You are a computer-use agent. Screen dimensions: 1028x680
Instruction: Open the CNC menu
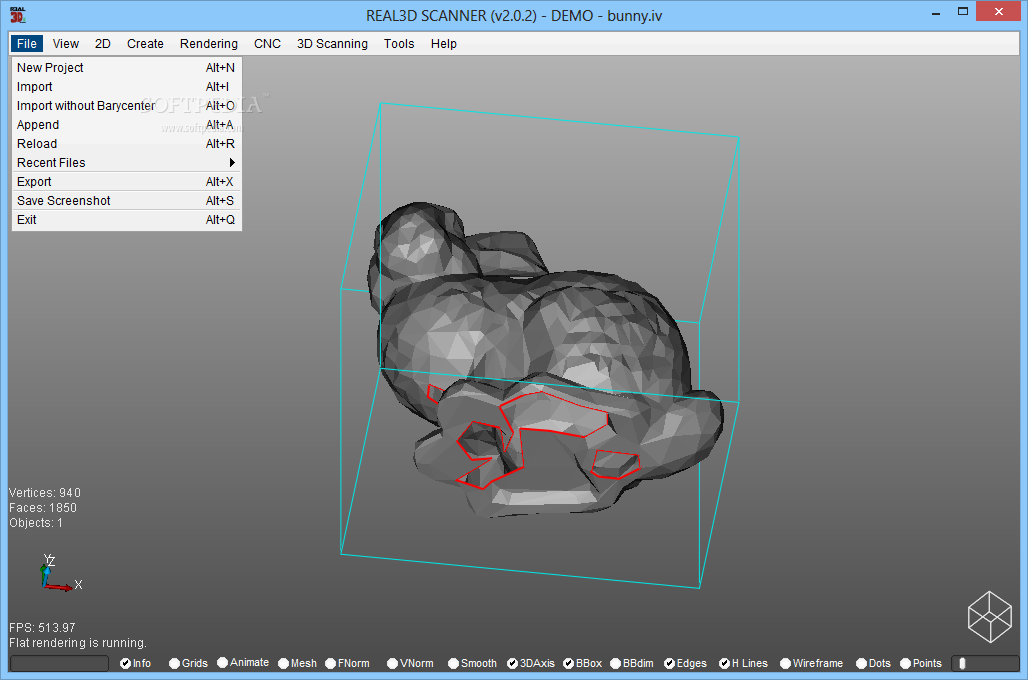pos(267,43)
